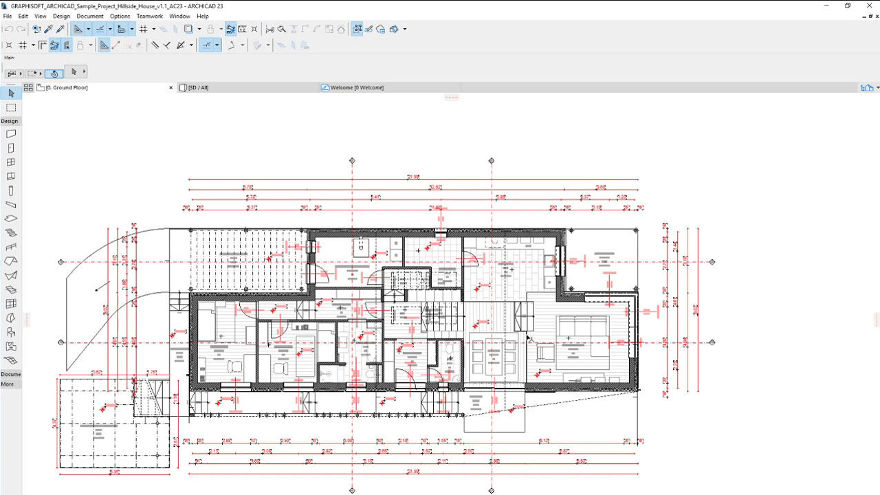Switch to the 3D / All tab
Screen dimensions: 880x495
[198, 88]
